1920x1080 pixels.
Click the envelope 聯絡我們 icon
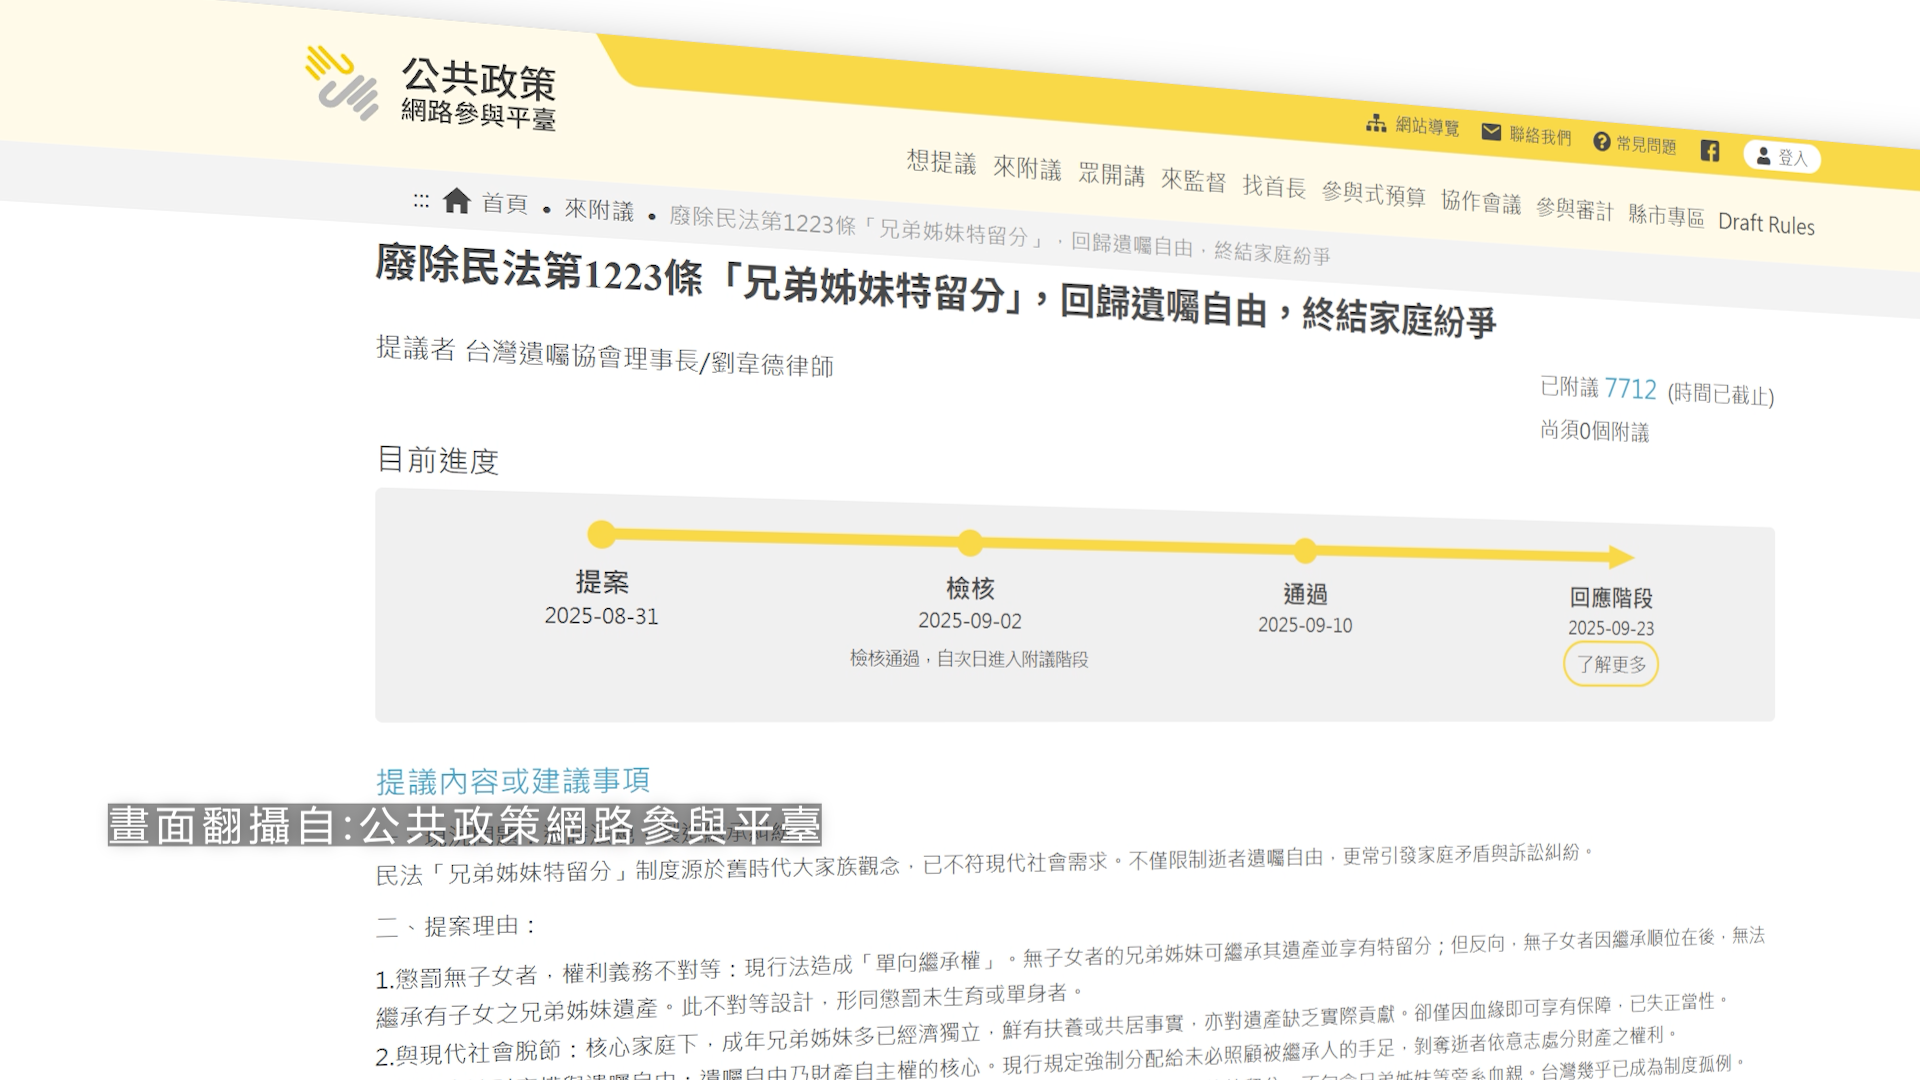click(x=1491, y=132)
